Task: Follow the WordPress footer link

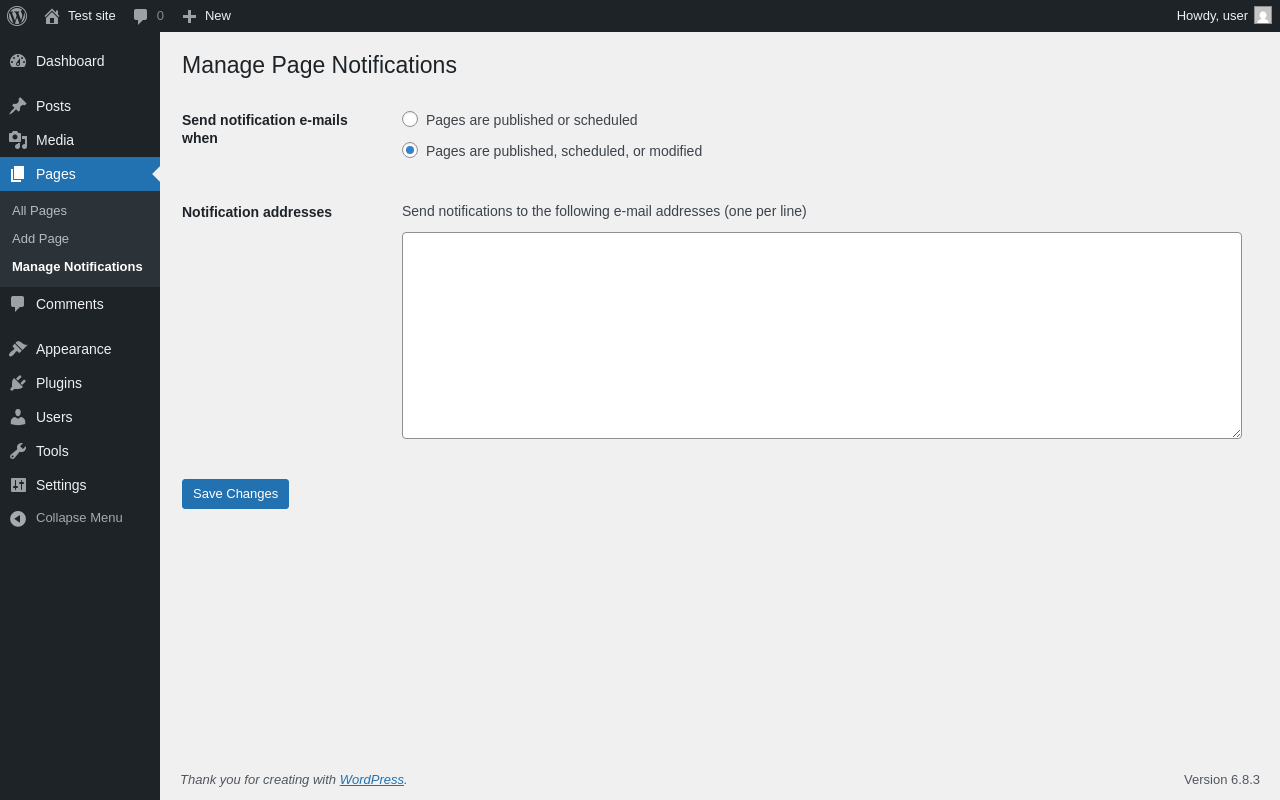Action: pos(371,780)
